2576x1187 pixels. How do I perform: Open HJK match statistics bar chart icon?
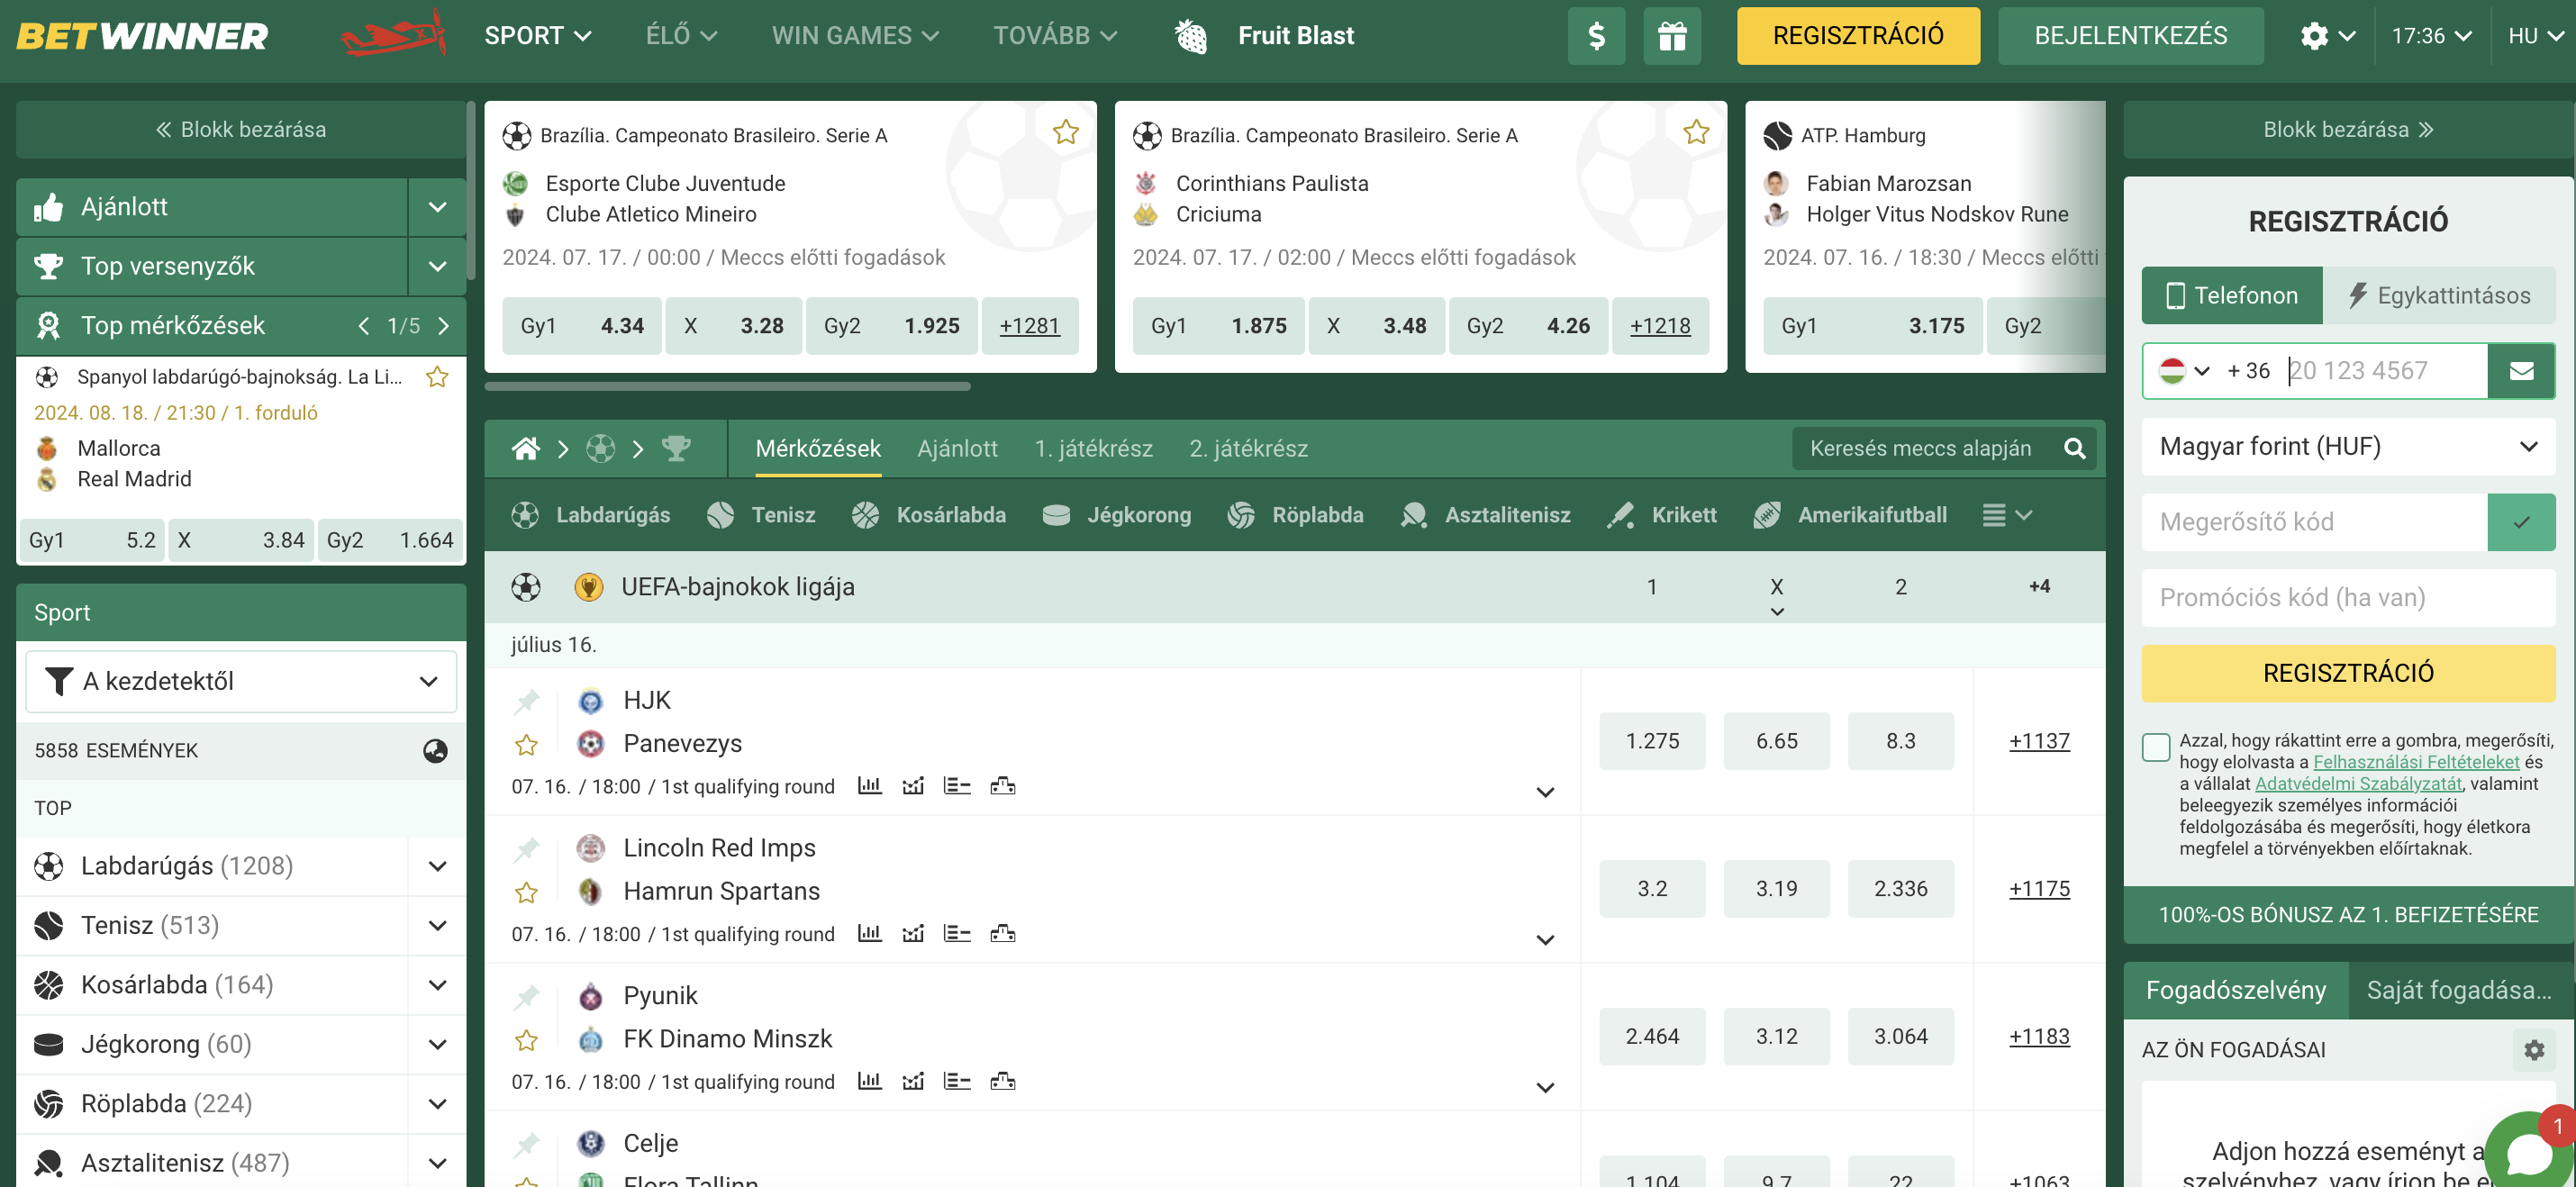click(869, 786)
